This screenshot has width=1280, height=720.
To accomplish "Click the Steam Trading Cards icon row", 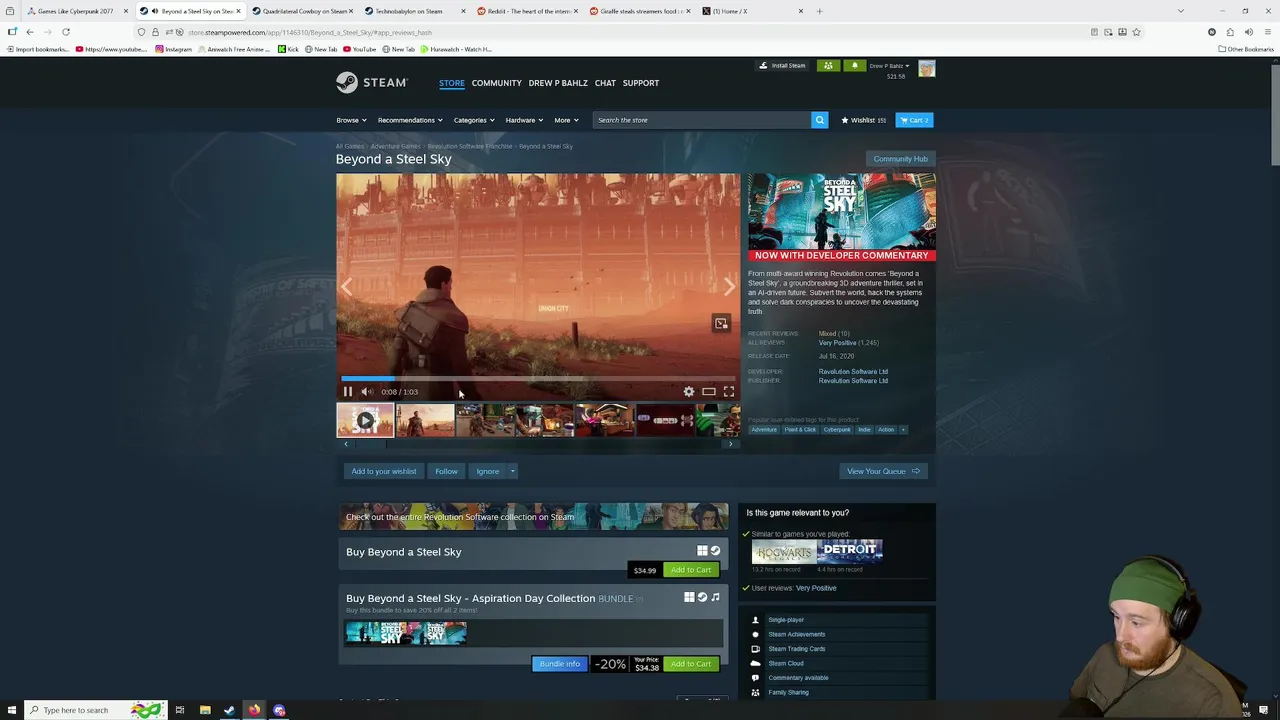I will [x=838, y=649].
